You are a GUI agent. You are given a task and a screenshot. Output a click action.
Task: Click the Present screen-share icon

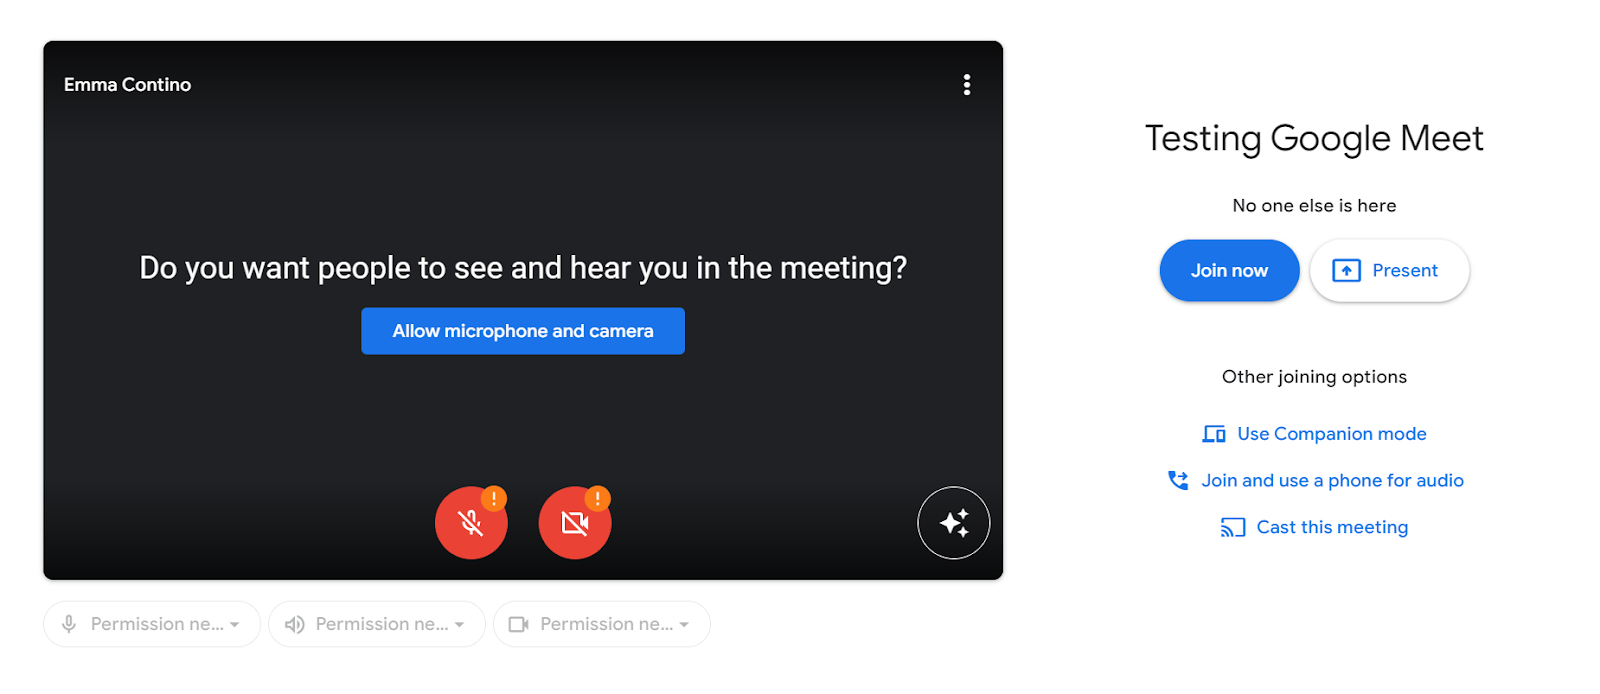point(1347,270)
